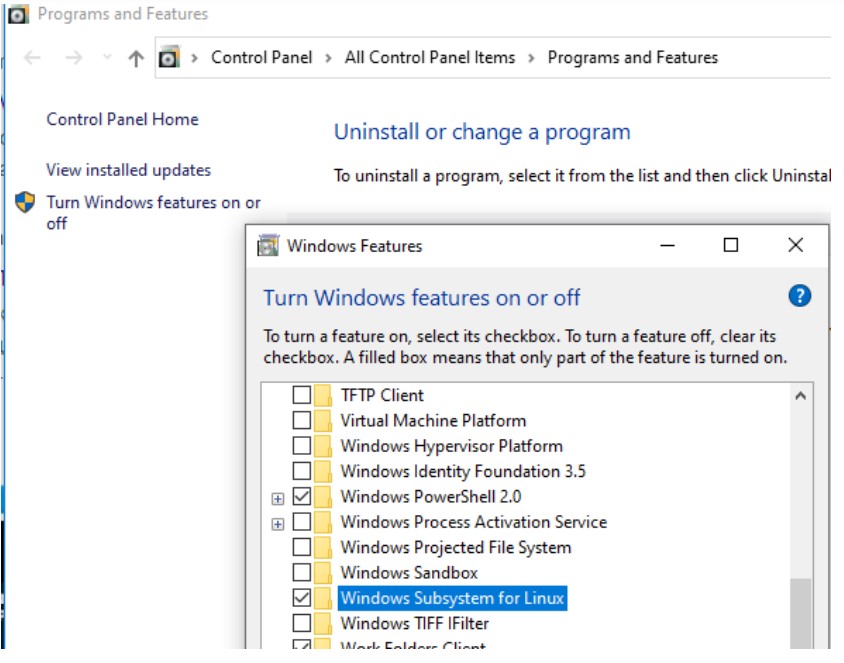Click the Control Panel icon in address bar

169,58
